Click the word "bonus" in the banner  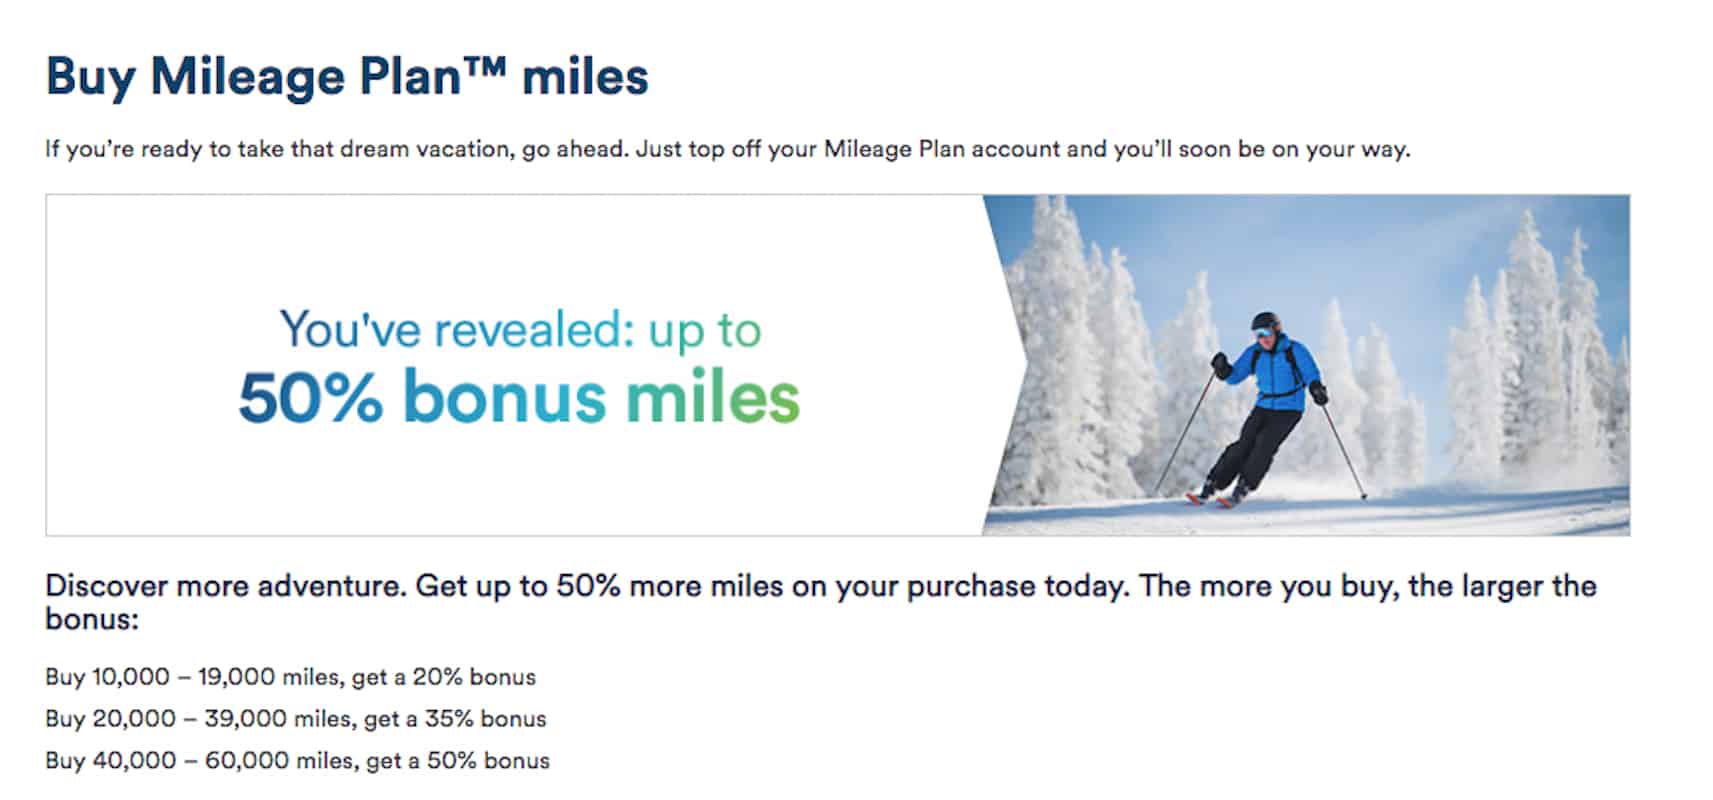click(504, 397)
